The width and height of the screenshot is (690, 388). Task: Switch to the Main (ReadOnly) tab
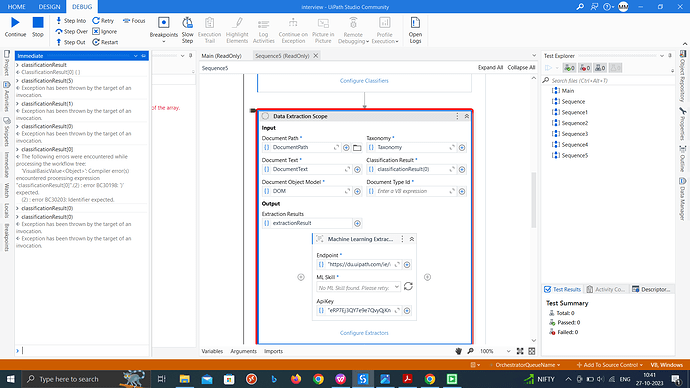click(221, 56)
